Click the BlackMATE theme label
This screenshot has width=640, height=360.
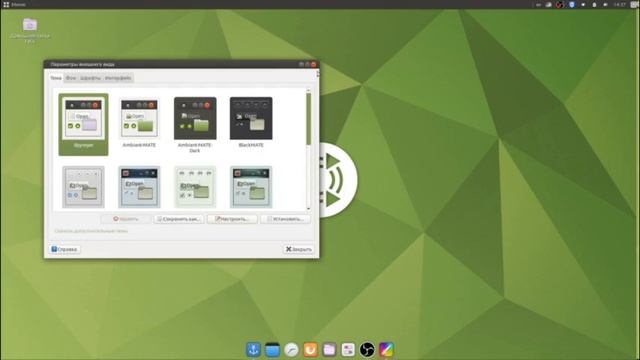pyautogui.click(x=251, y=145)
